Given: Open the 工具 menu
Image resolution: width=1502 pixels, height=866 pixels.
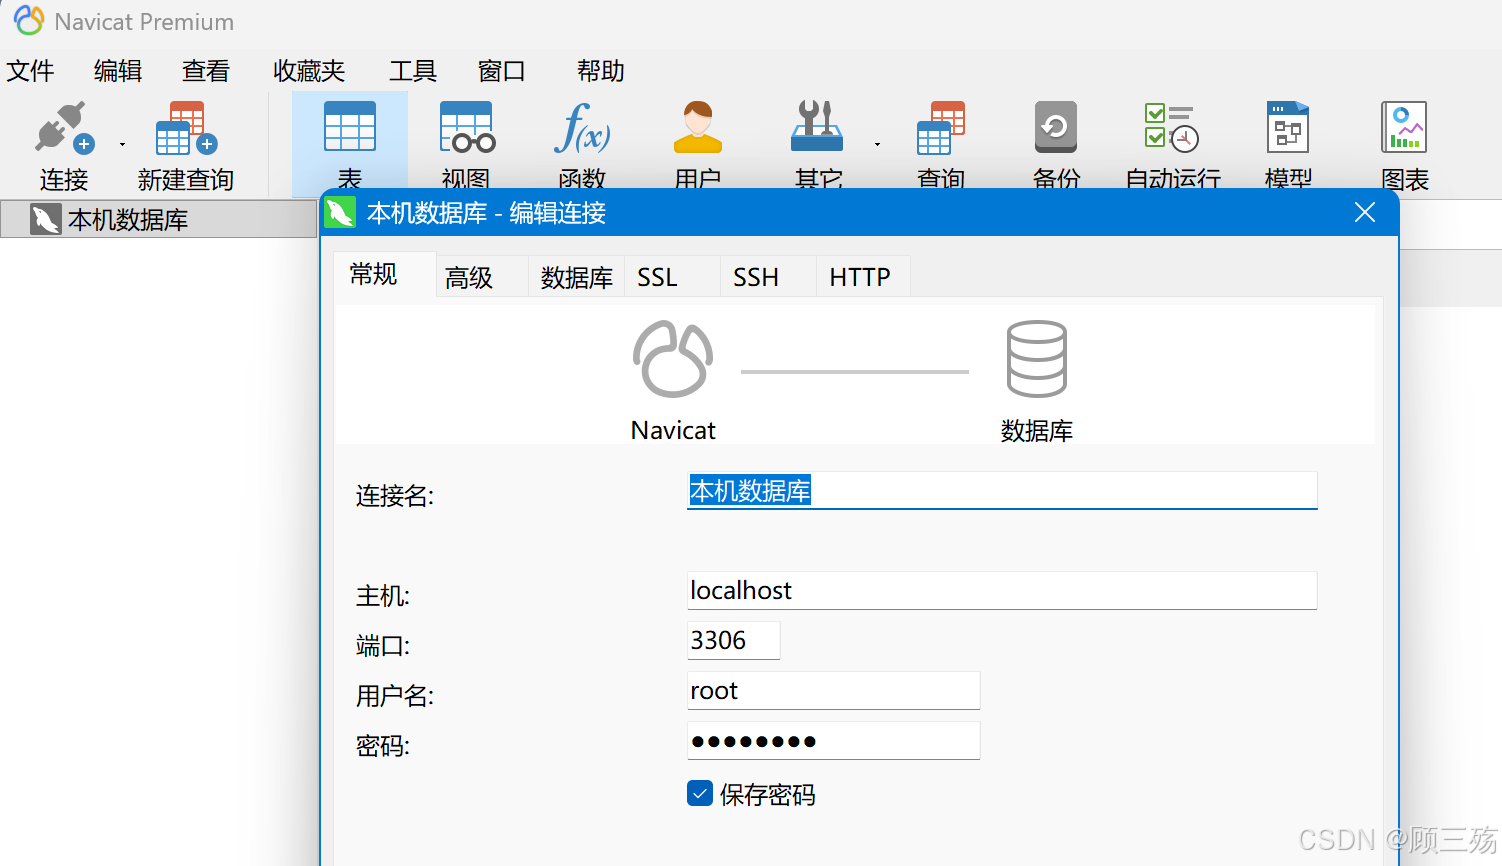Looking at the screenshot, I should 413,71.
